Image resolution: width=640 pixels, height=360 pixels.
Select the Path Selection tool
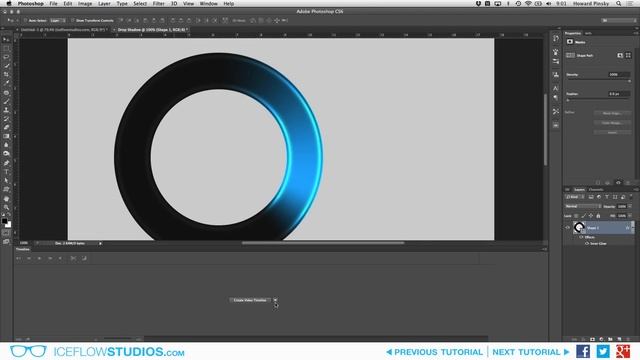coord(6,181)
